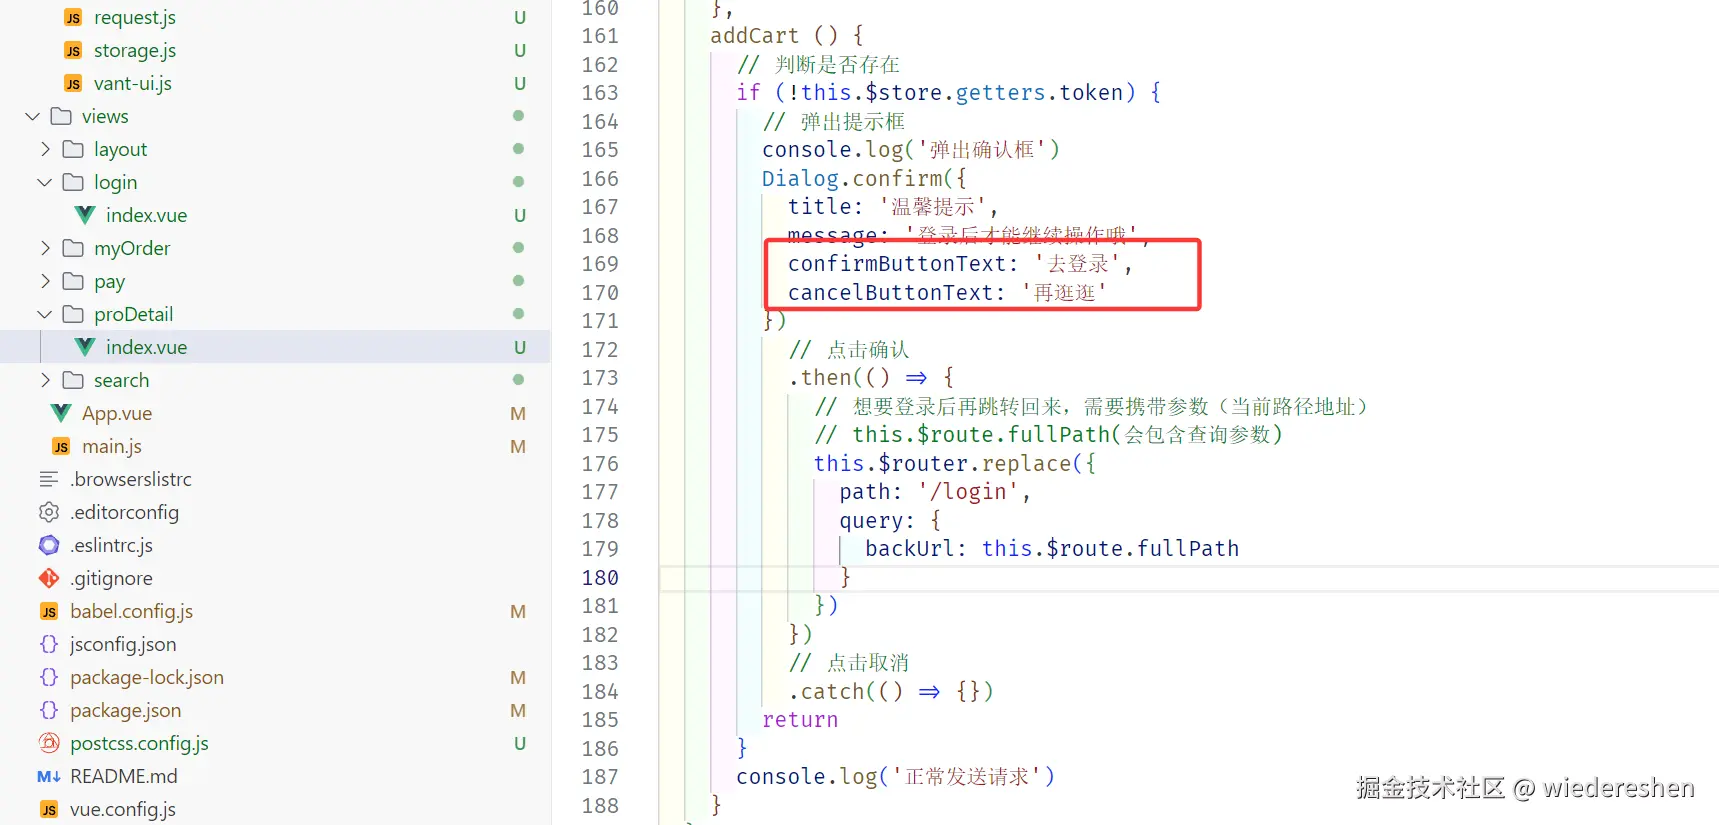Click line number 180 in the gutter

(x=600, y=578)
